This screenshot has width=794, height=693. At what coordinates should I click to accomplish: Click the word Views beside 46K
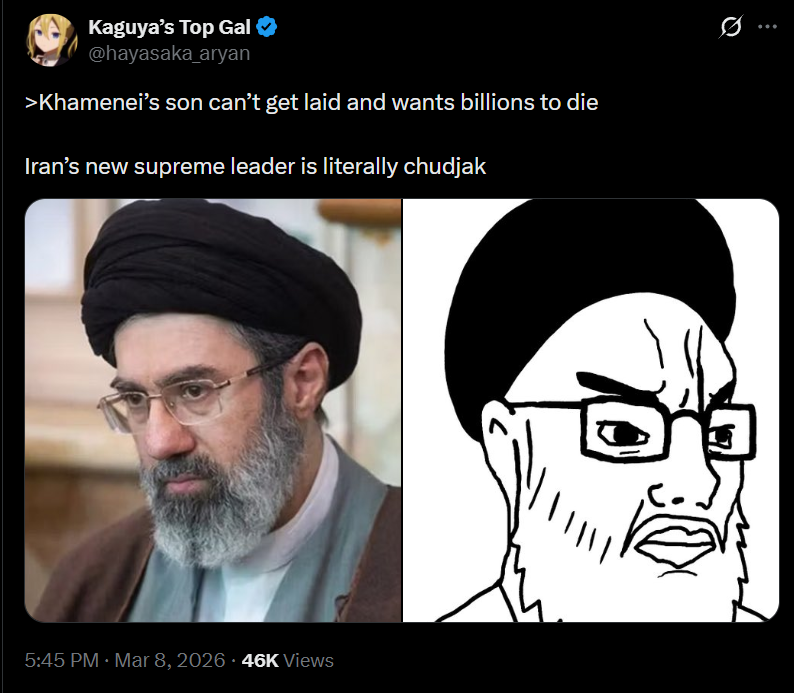point(308,660)
